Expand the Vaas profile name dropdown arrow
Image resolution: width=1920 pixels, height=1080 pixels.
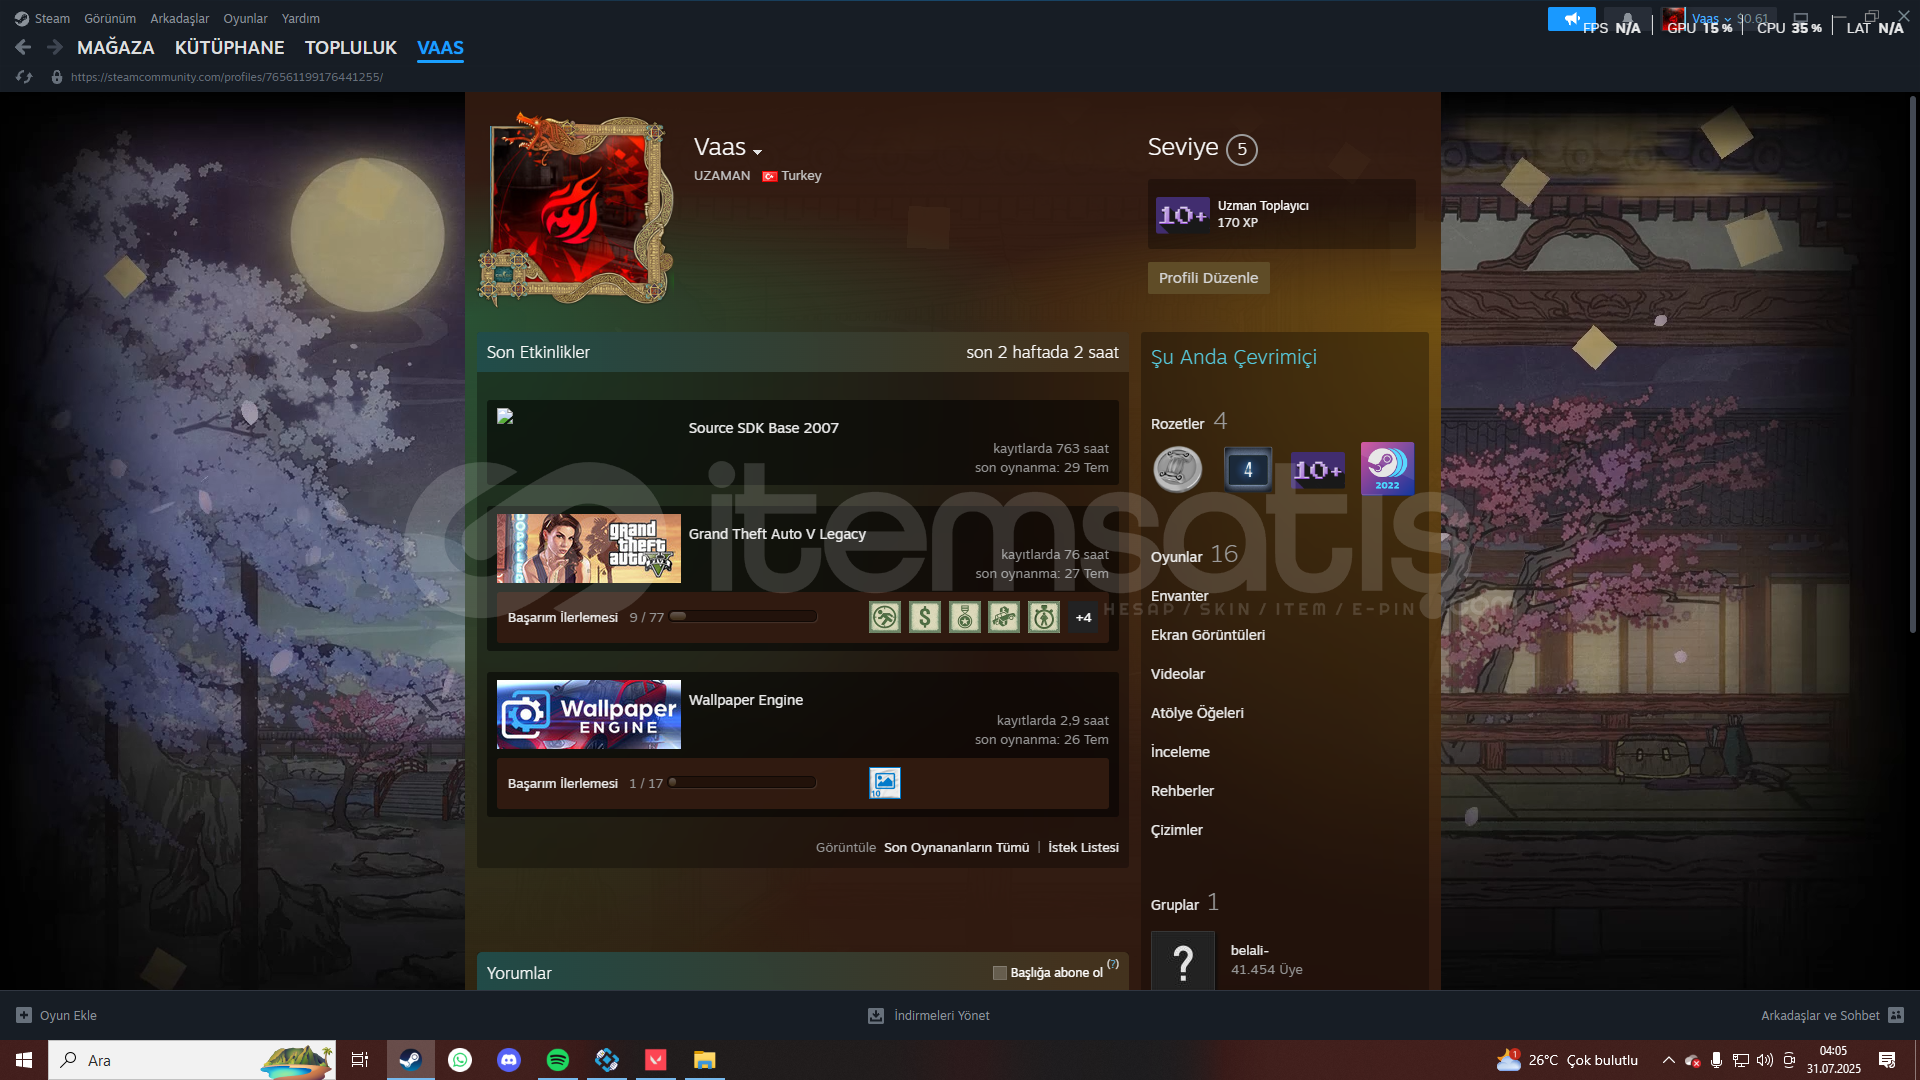click(758, 152)
